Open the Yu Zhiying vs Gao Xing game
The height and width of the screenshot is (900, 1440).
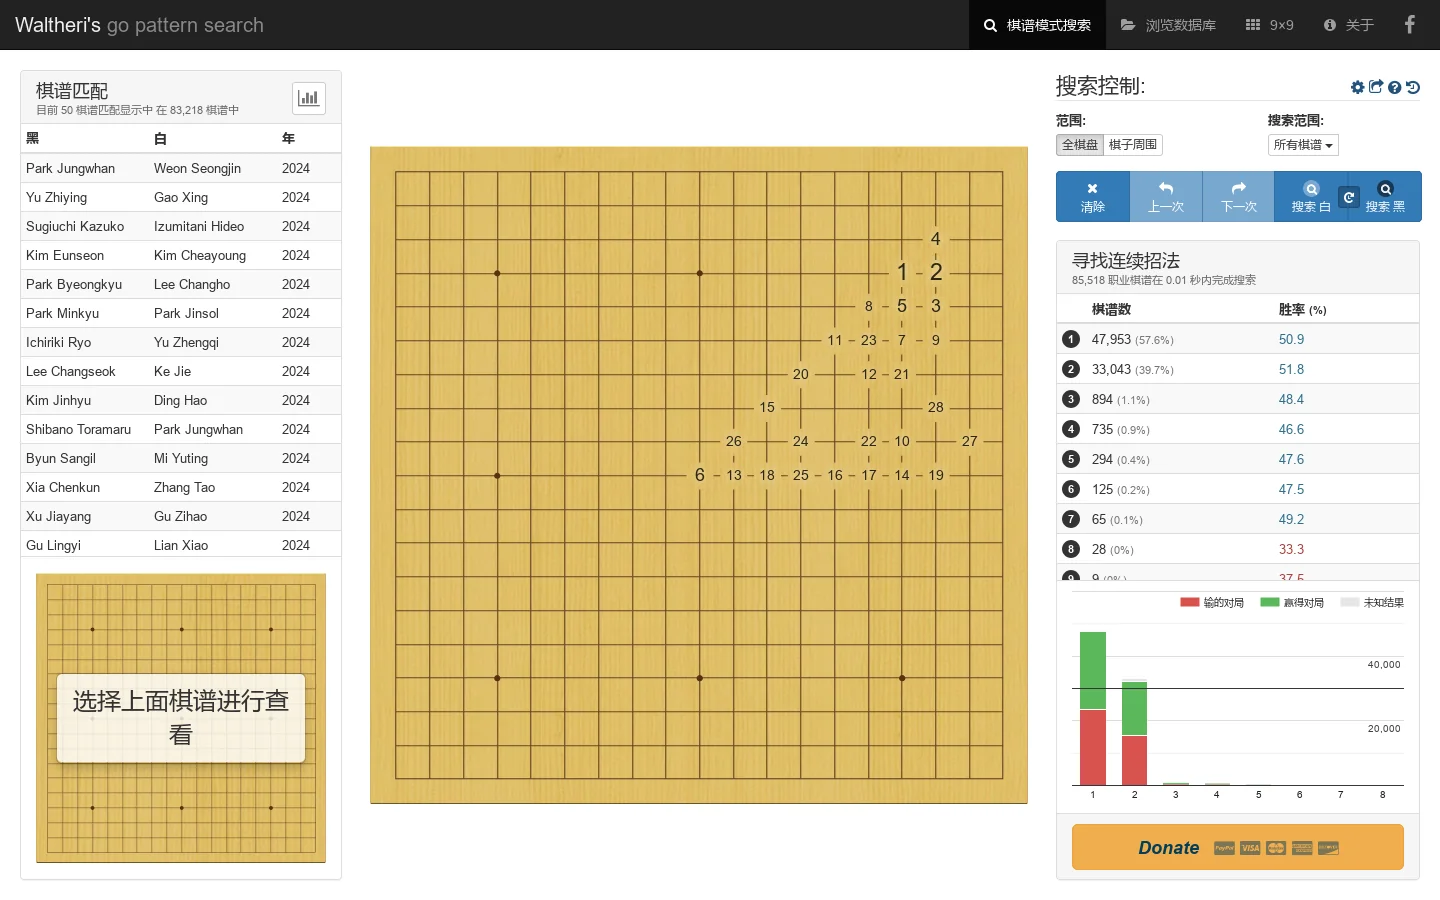coord(181,197)
